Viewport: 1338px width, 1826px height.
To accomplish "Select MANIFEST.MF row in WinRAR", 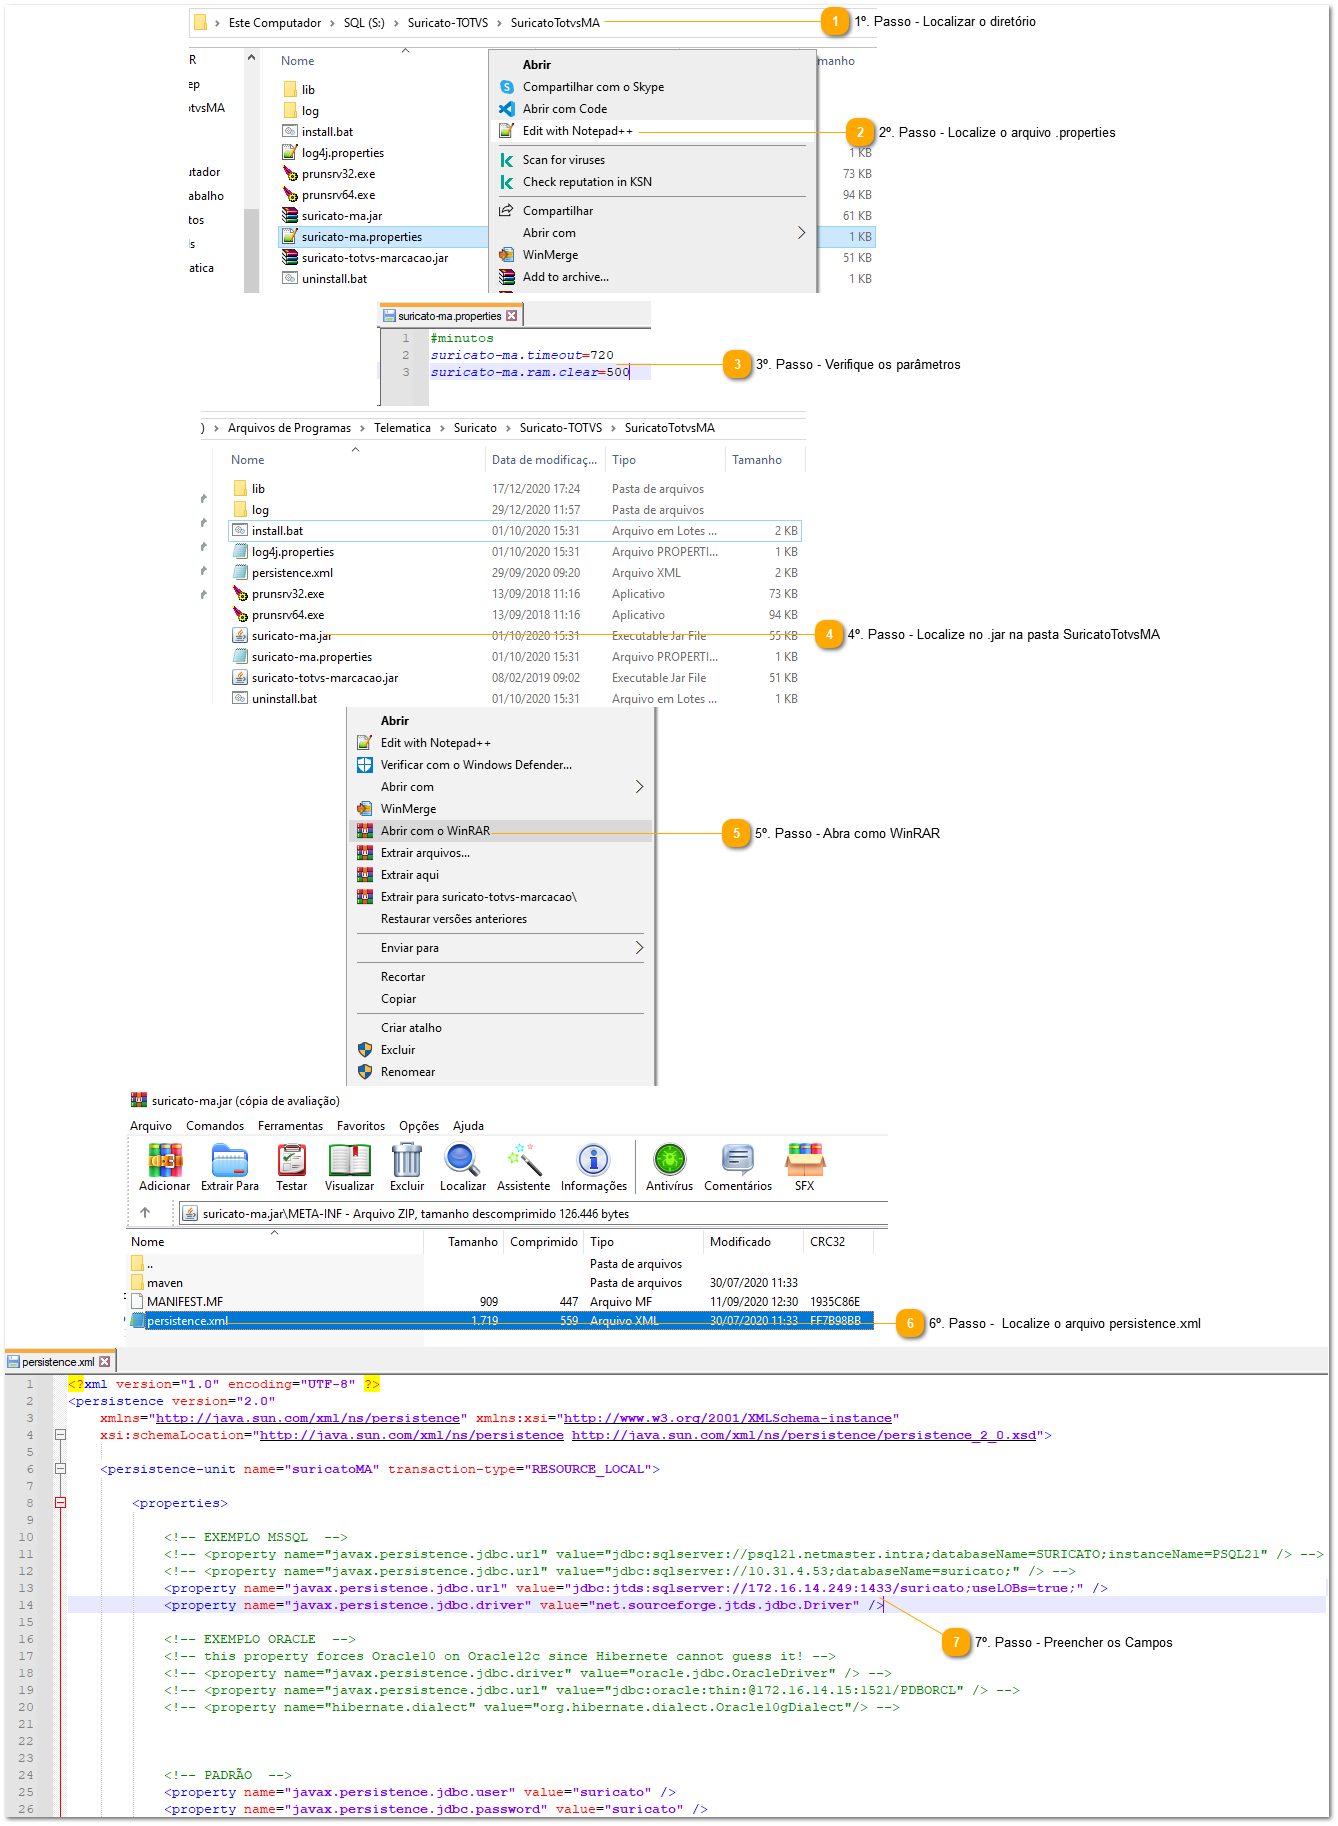I will point(501,1302).
